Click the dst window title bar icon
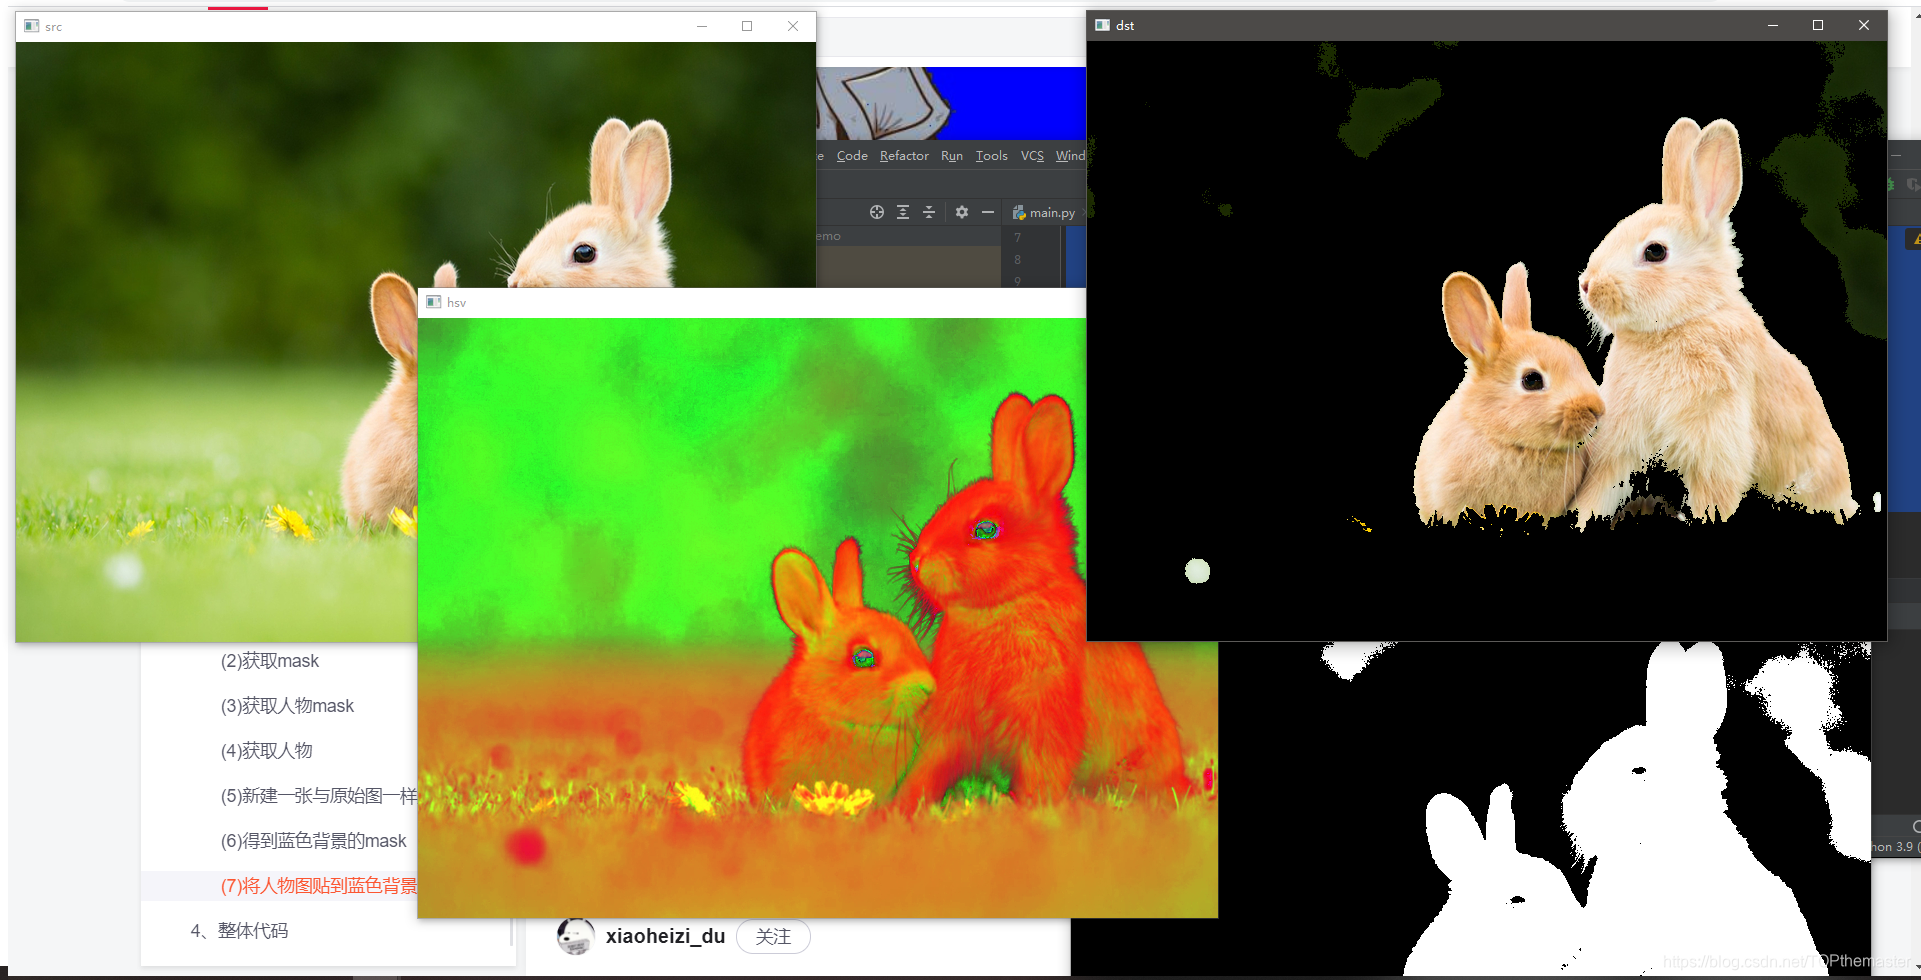1921x980 pixels. coord(1103,25)
